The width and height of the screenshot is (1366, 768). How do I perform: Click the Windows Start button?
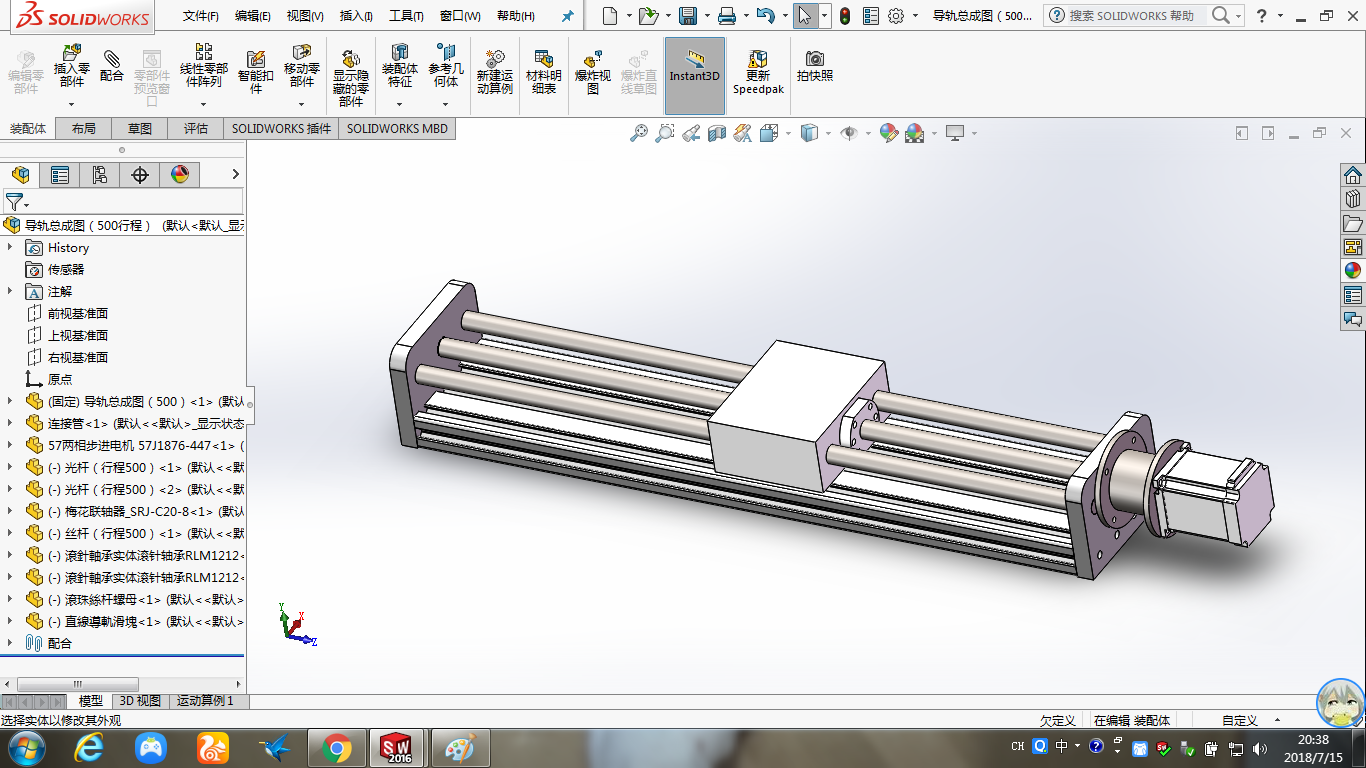pyautogui.click(x=25, y=747)
